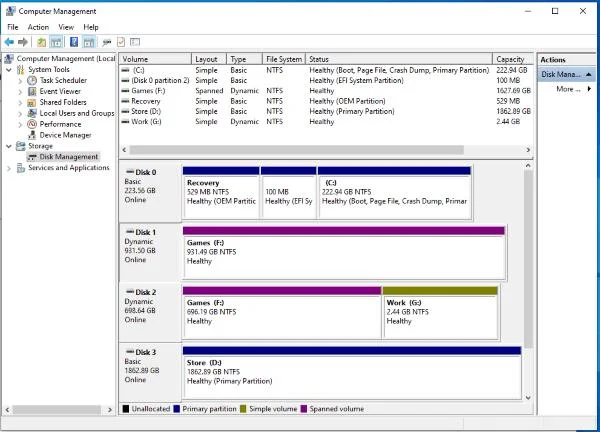This screenshot has height=432, width=600.
Task: Open the Help toolbar icon
Action: [x=74, y=42]
